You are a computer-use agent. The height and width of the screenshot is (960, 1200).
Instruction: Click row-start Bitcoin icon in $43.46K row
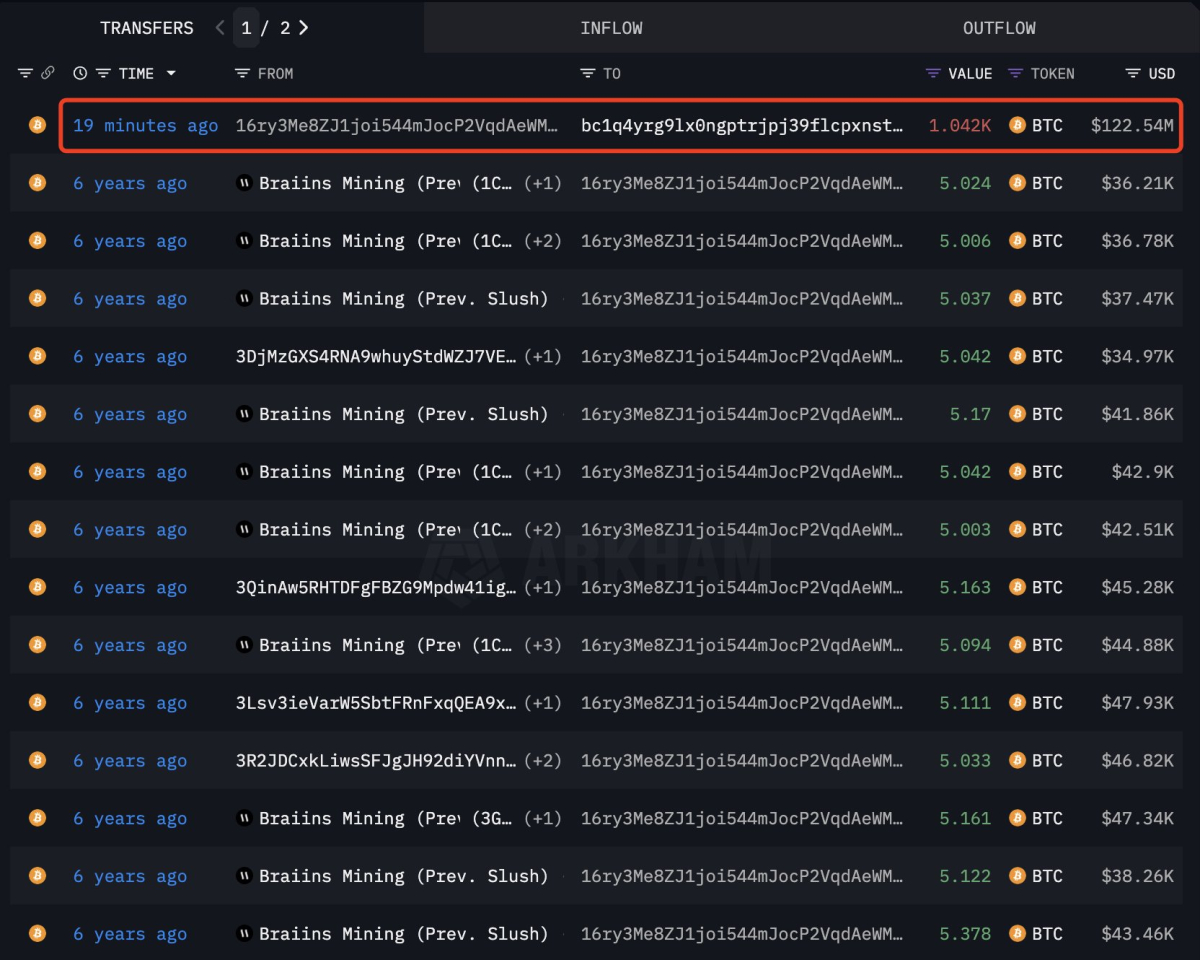pos(37,934)
